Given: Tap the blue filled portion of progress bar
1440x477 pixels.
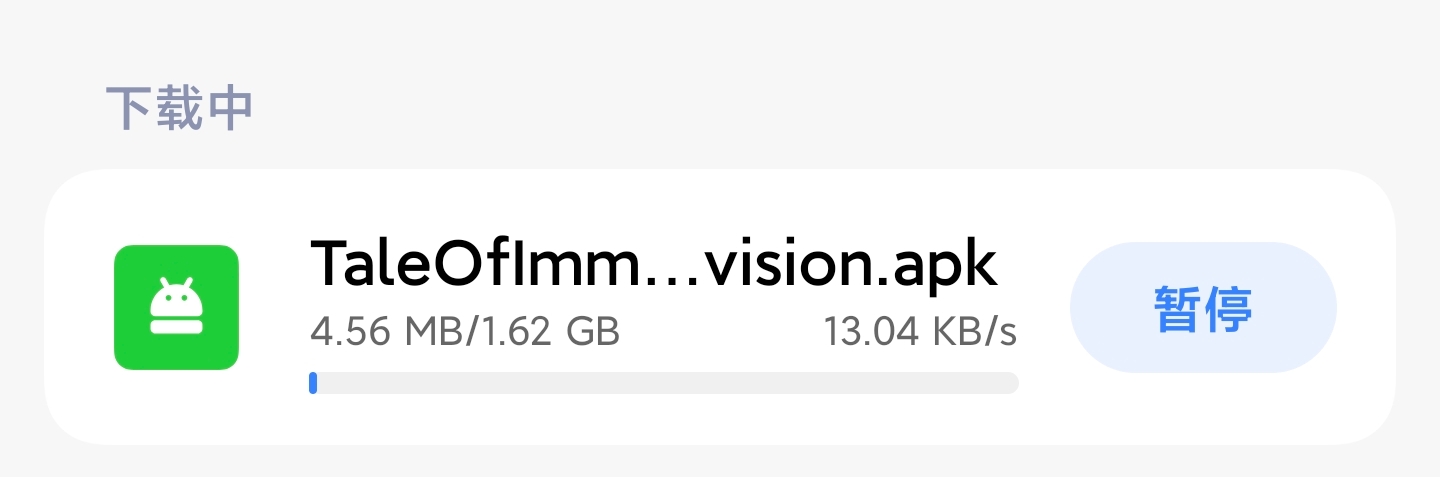Looking at the screenshot, I should 313,383.
